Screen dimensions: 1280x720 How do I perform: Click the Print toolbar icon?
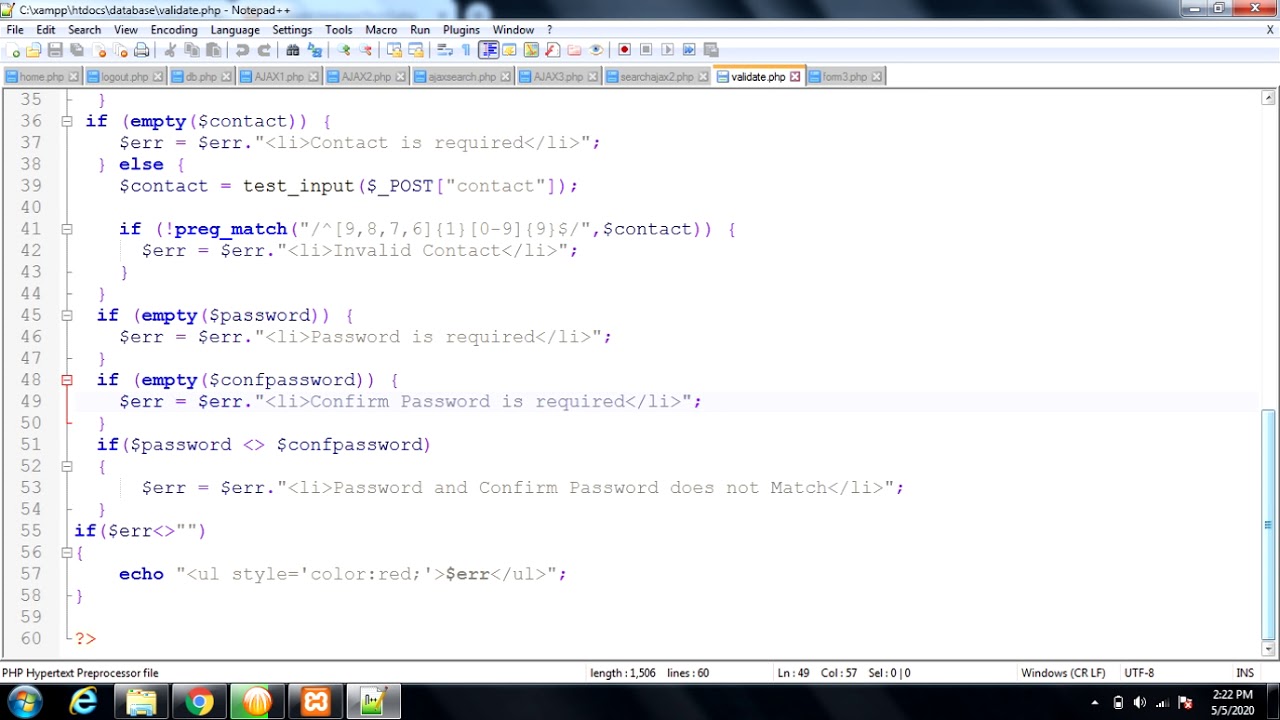141,50
